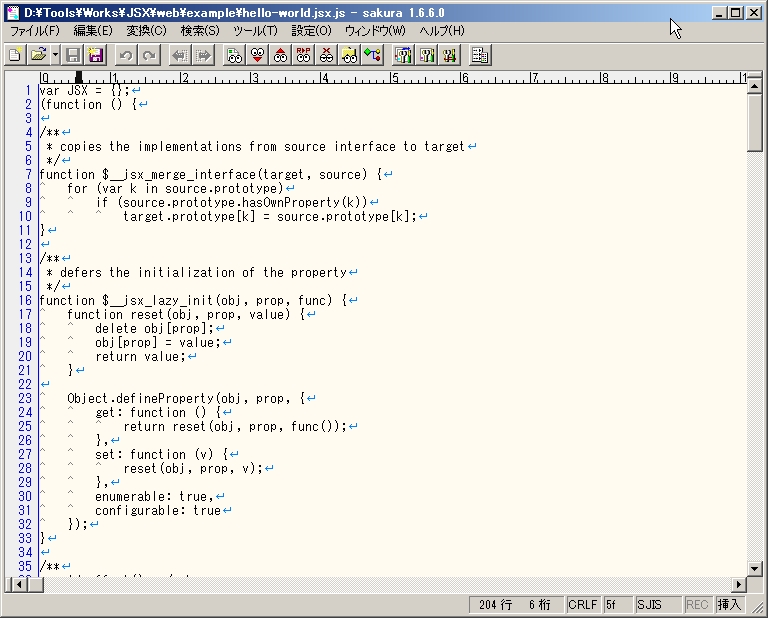This screenshot has height=618, width=768.
Task: Open the ツール(T) menu
Action: [x=255, y=31]
